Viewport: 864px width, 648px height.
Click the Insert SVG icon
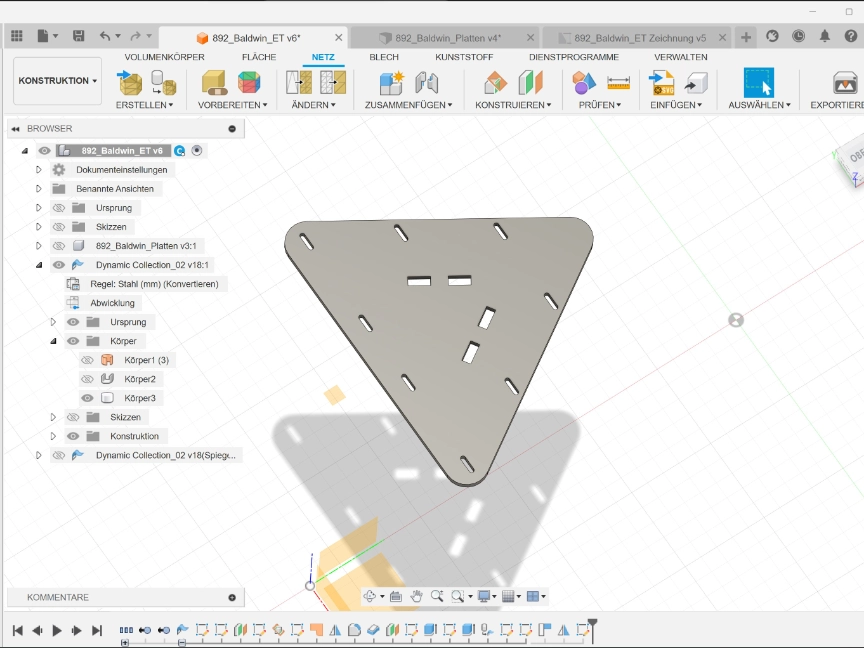661,83
